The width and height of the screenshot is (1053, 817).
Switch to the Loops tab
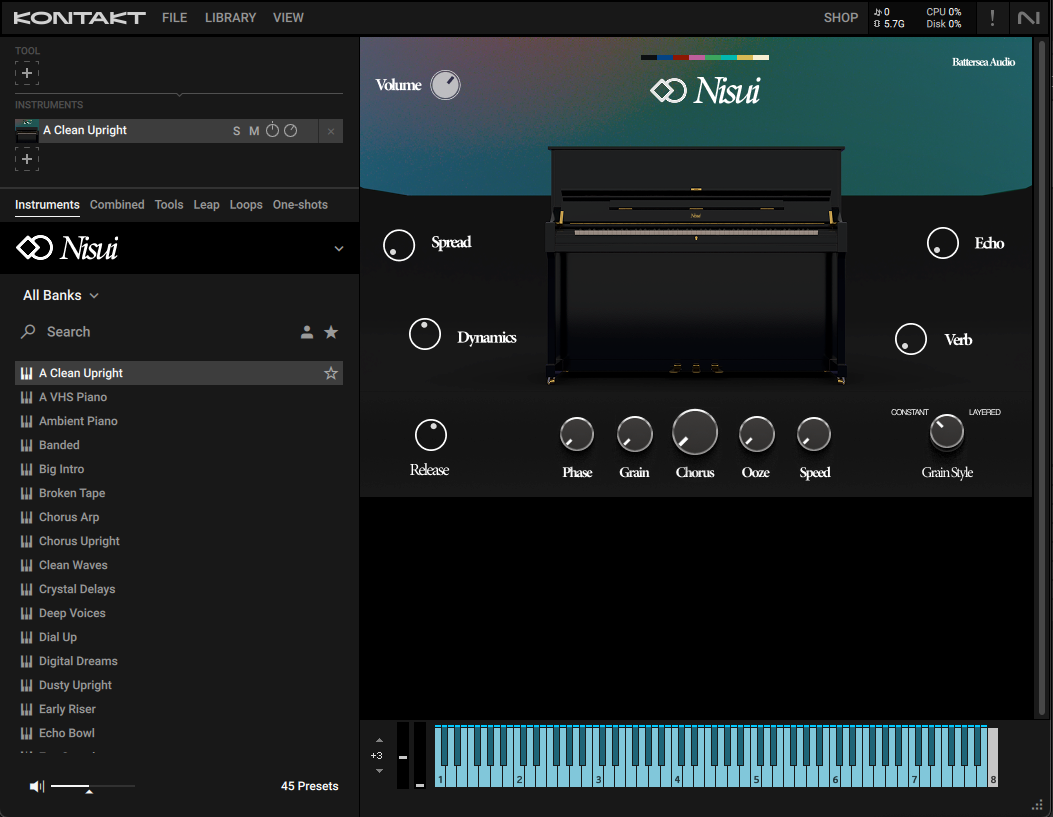click(x=246, y=204)
